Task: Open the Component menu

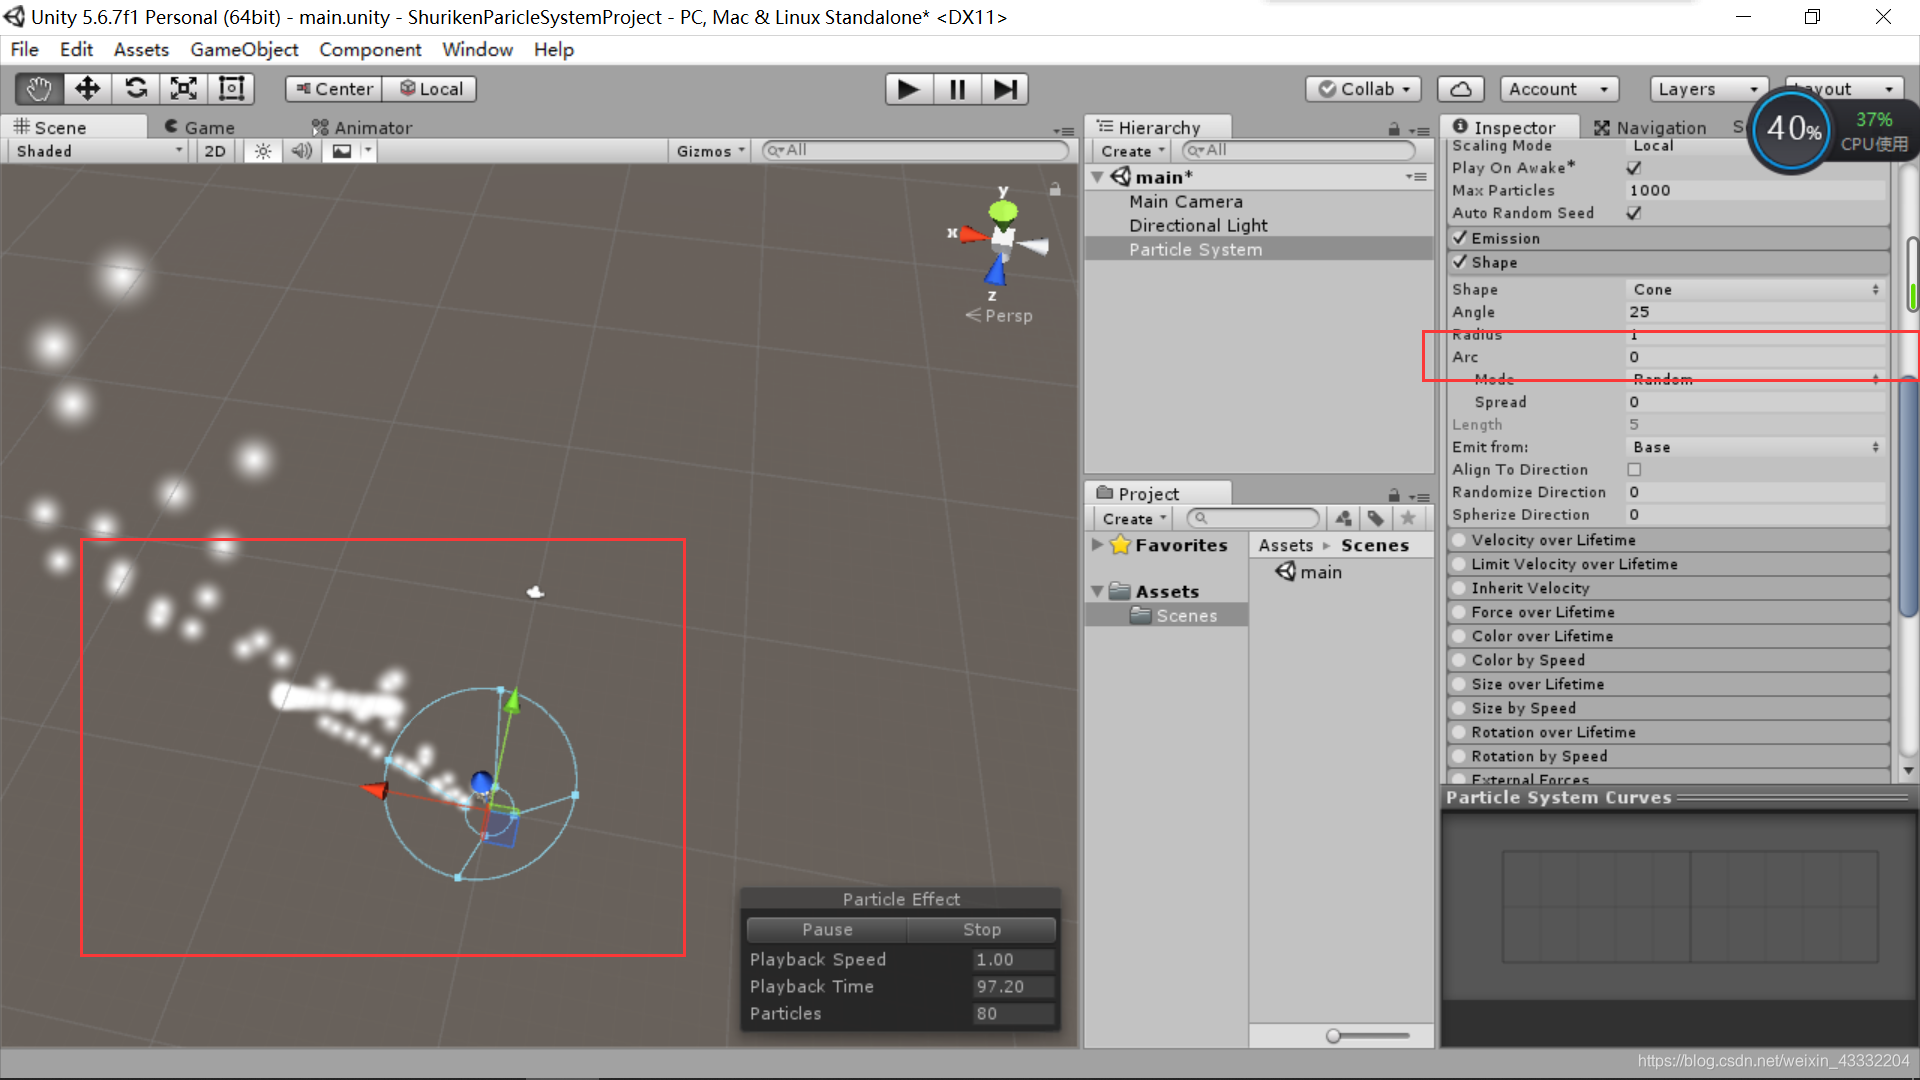Action: pos(370,49)
